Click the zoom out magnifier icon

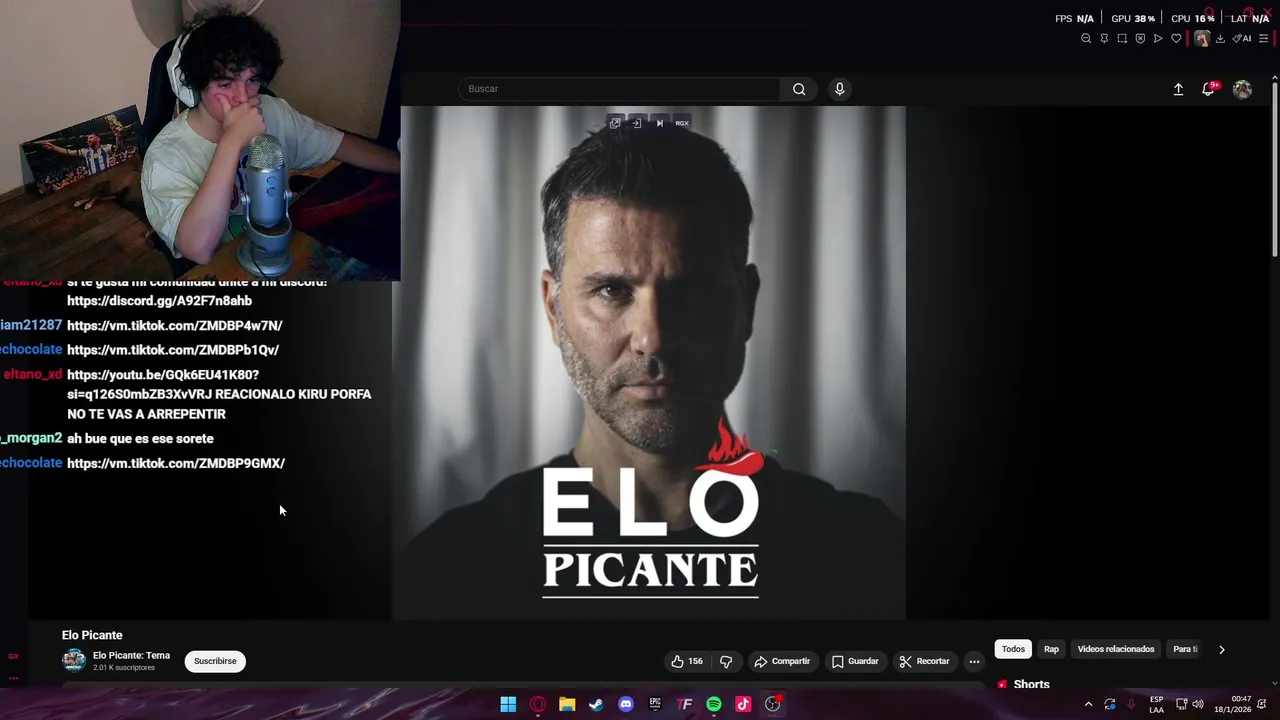(x=1086, y=38)
